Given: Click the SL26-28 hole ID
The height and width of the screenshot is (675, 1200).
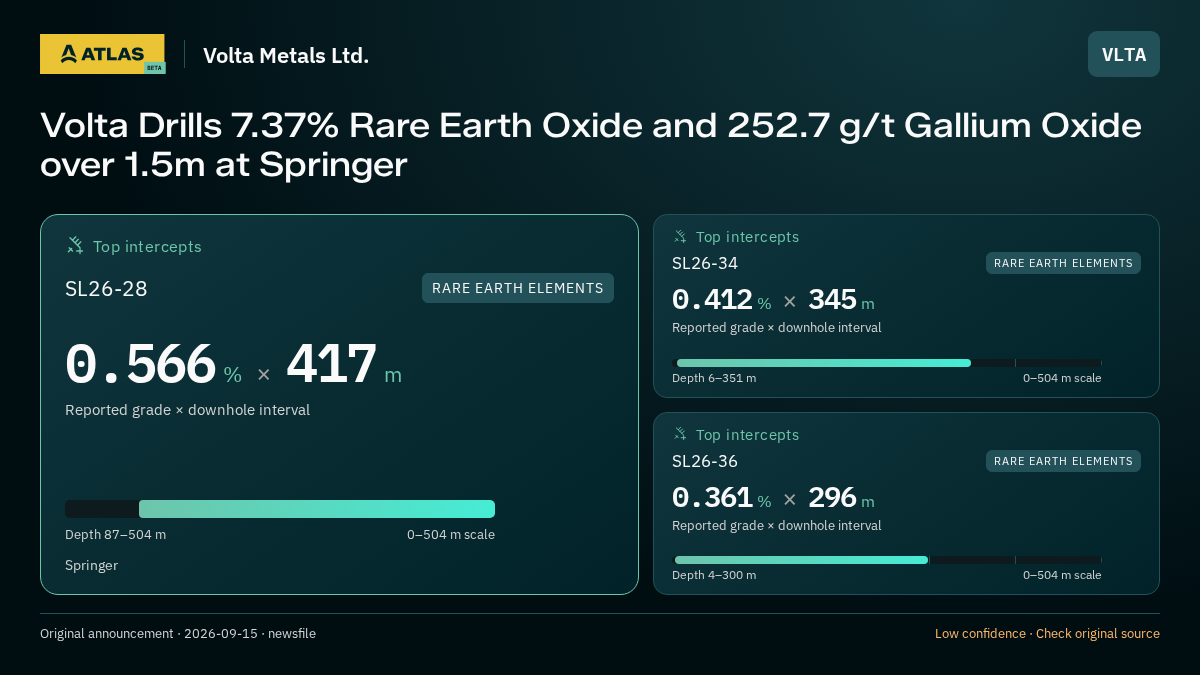Looking at the screenshot, I should 106,289.
